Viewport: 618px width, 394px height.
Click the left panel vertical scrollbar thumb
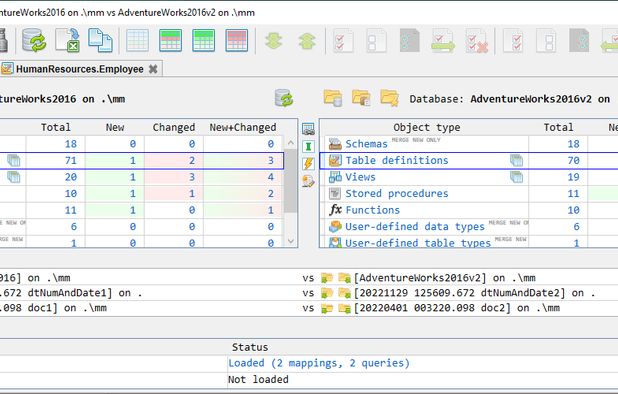tap(291, 180)
